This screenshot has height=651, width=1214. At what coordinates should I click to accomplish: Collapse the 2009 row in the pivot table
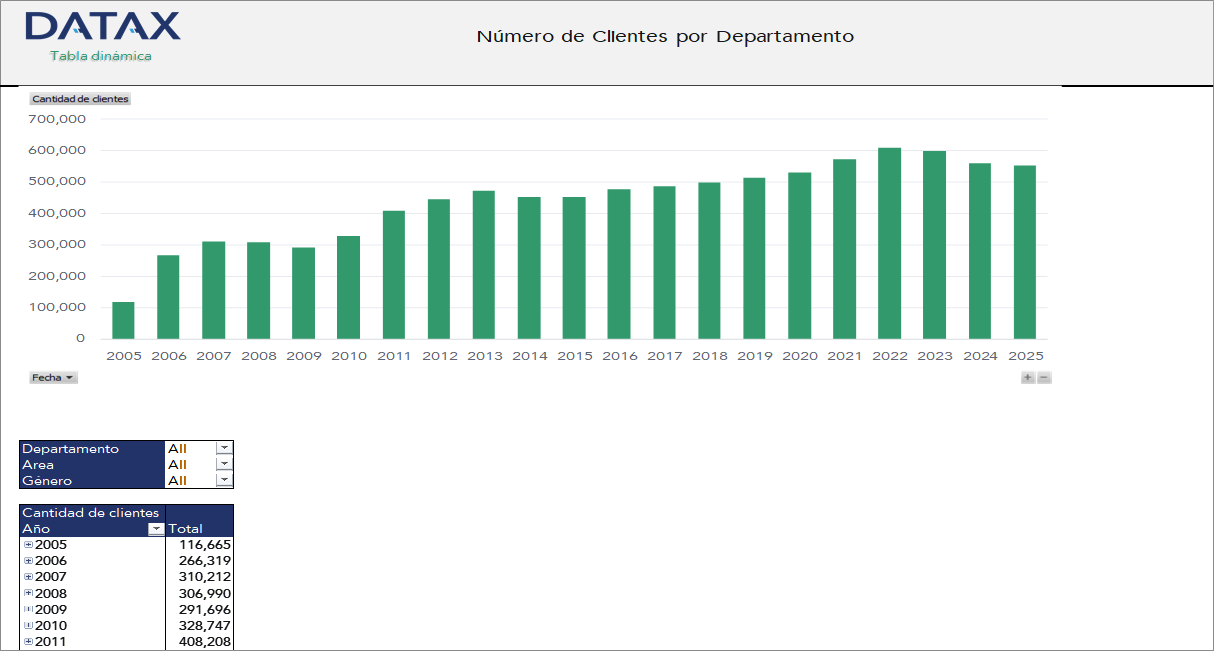(x=27, y=609)
